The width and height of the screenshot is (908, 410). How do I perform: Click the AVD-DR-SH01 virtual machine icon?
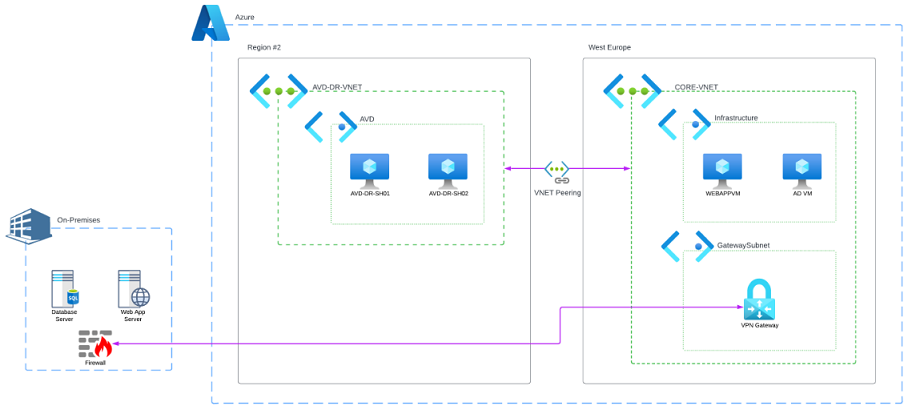click(x=369, y=169)
